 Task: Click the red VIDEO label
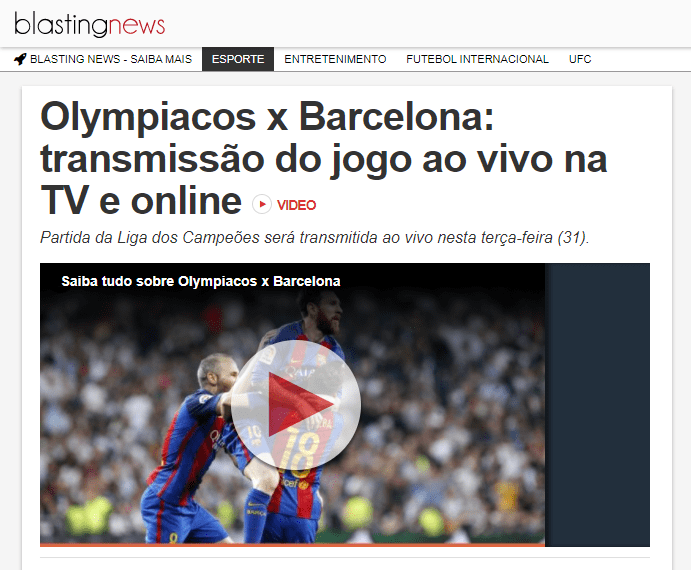[x=296, y=205]
